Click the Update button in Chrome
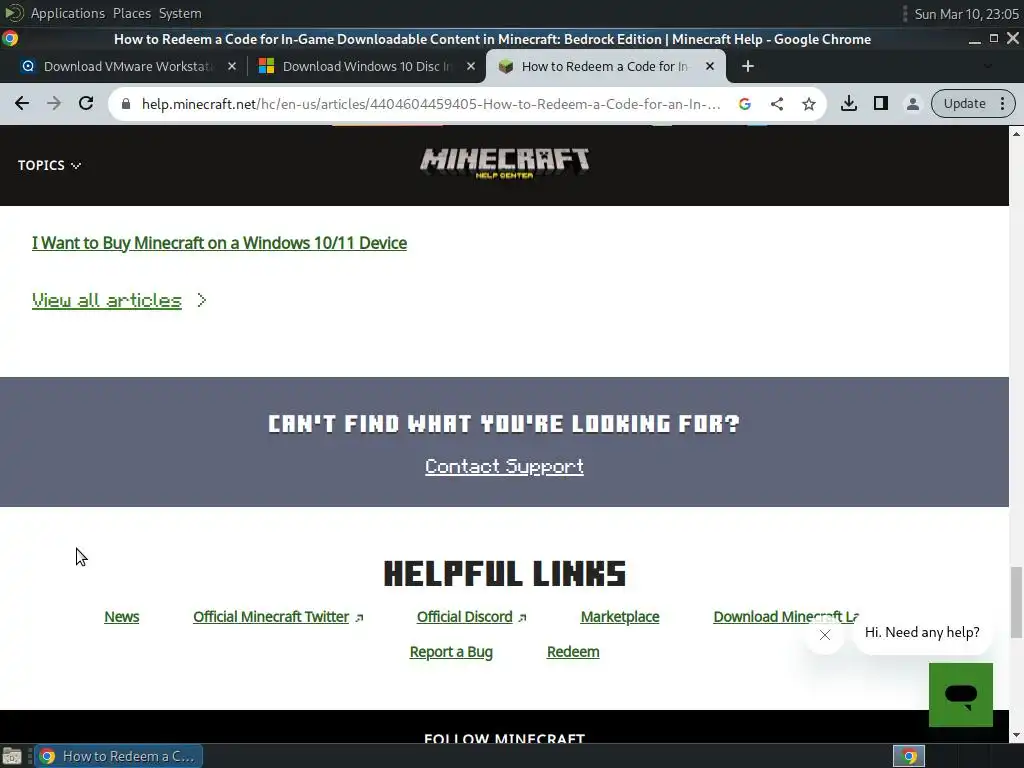The height and width of the screenshot is (768, 1024). 964,103
